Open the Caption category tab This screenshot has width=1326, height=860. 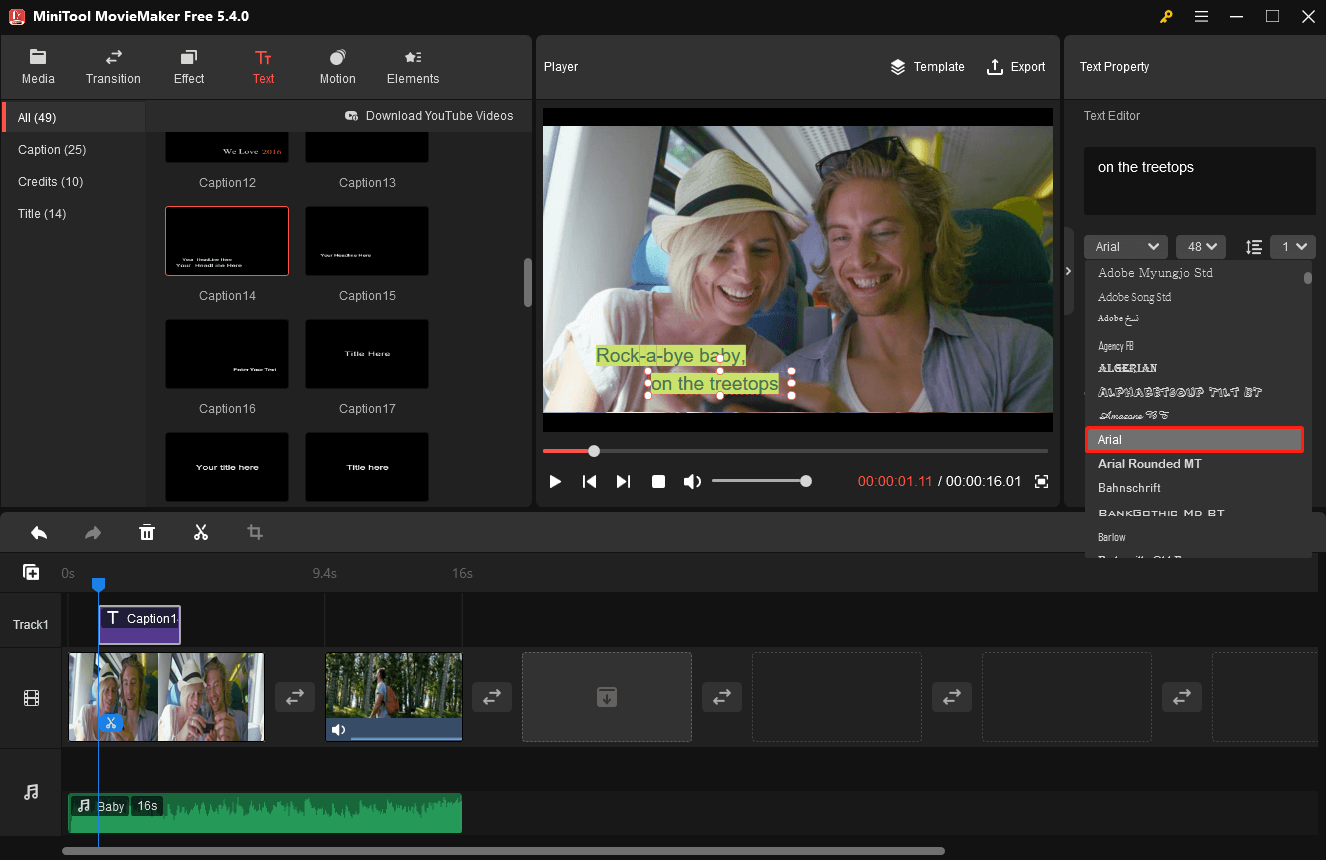[51, 149]
